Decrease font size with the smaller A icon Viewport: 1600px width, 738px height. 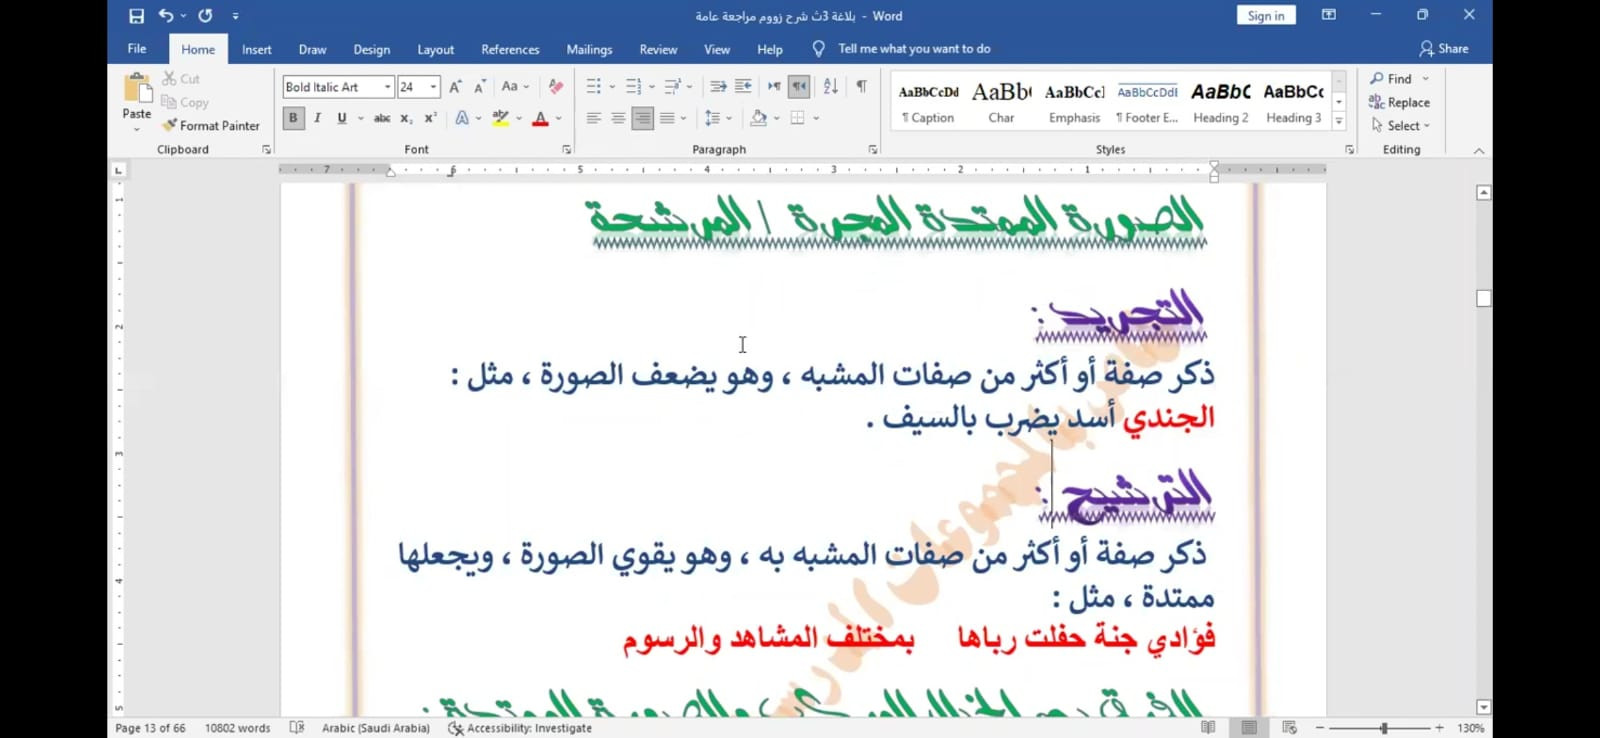coord(479,87)
